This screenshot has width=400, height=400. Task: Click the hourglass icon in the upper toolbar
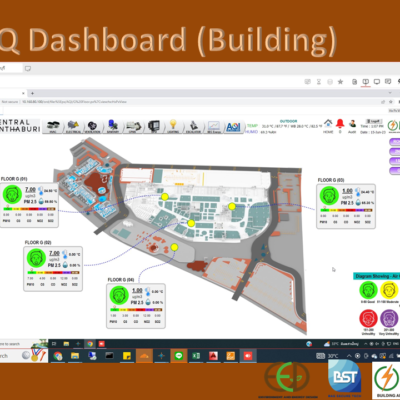tap(319, 82)
